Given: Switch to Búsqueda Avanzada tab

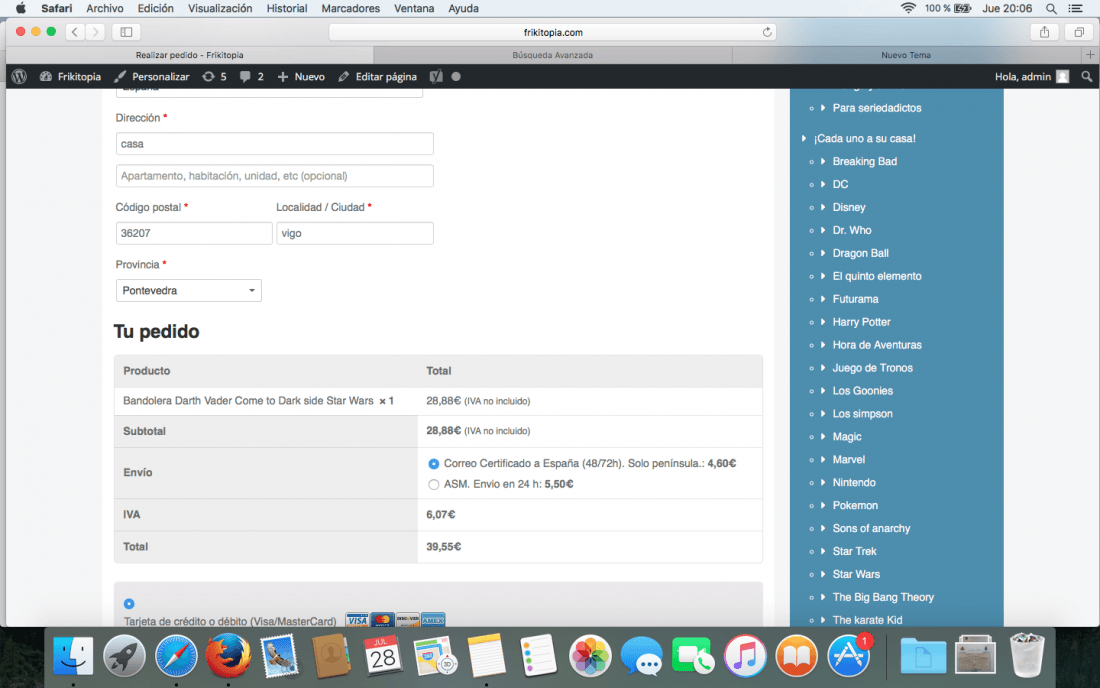Looking at the screenshot, I should 552,55.
